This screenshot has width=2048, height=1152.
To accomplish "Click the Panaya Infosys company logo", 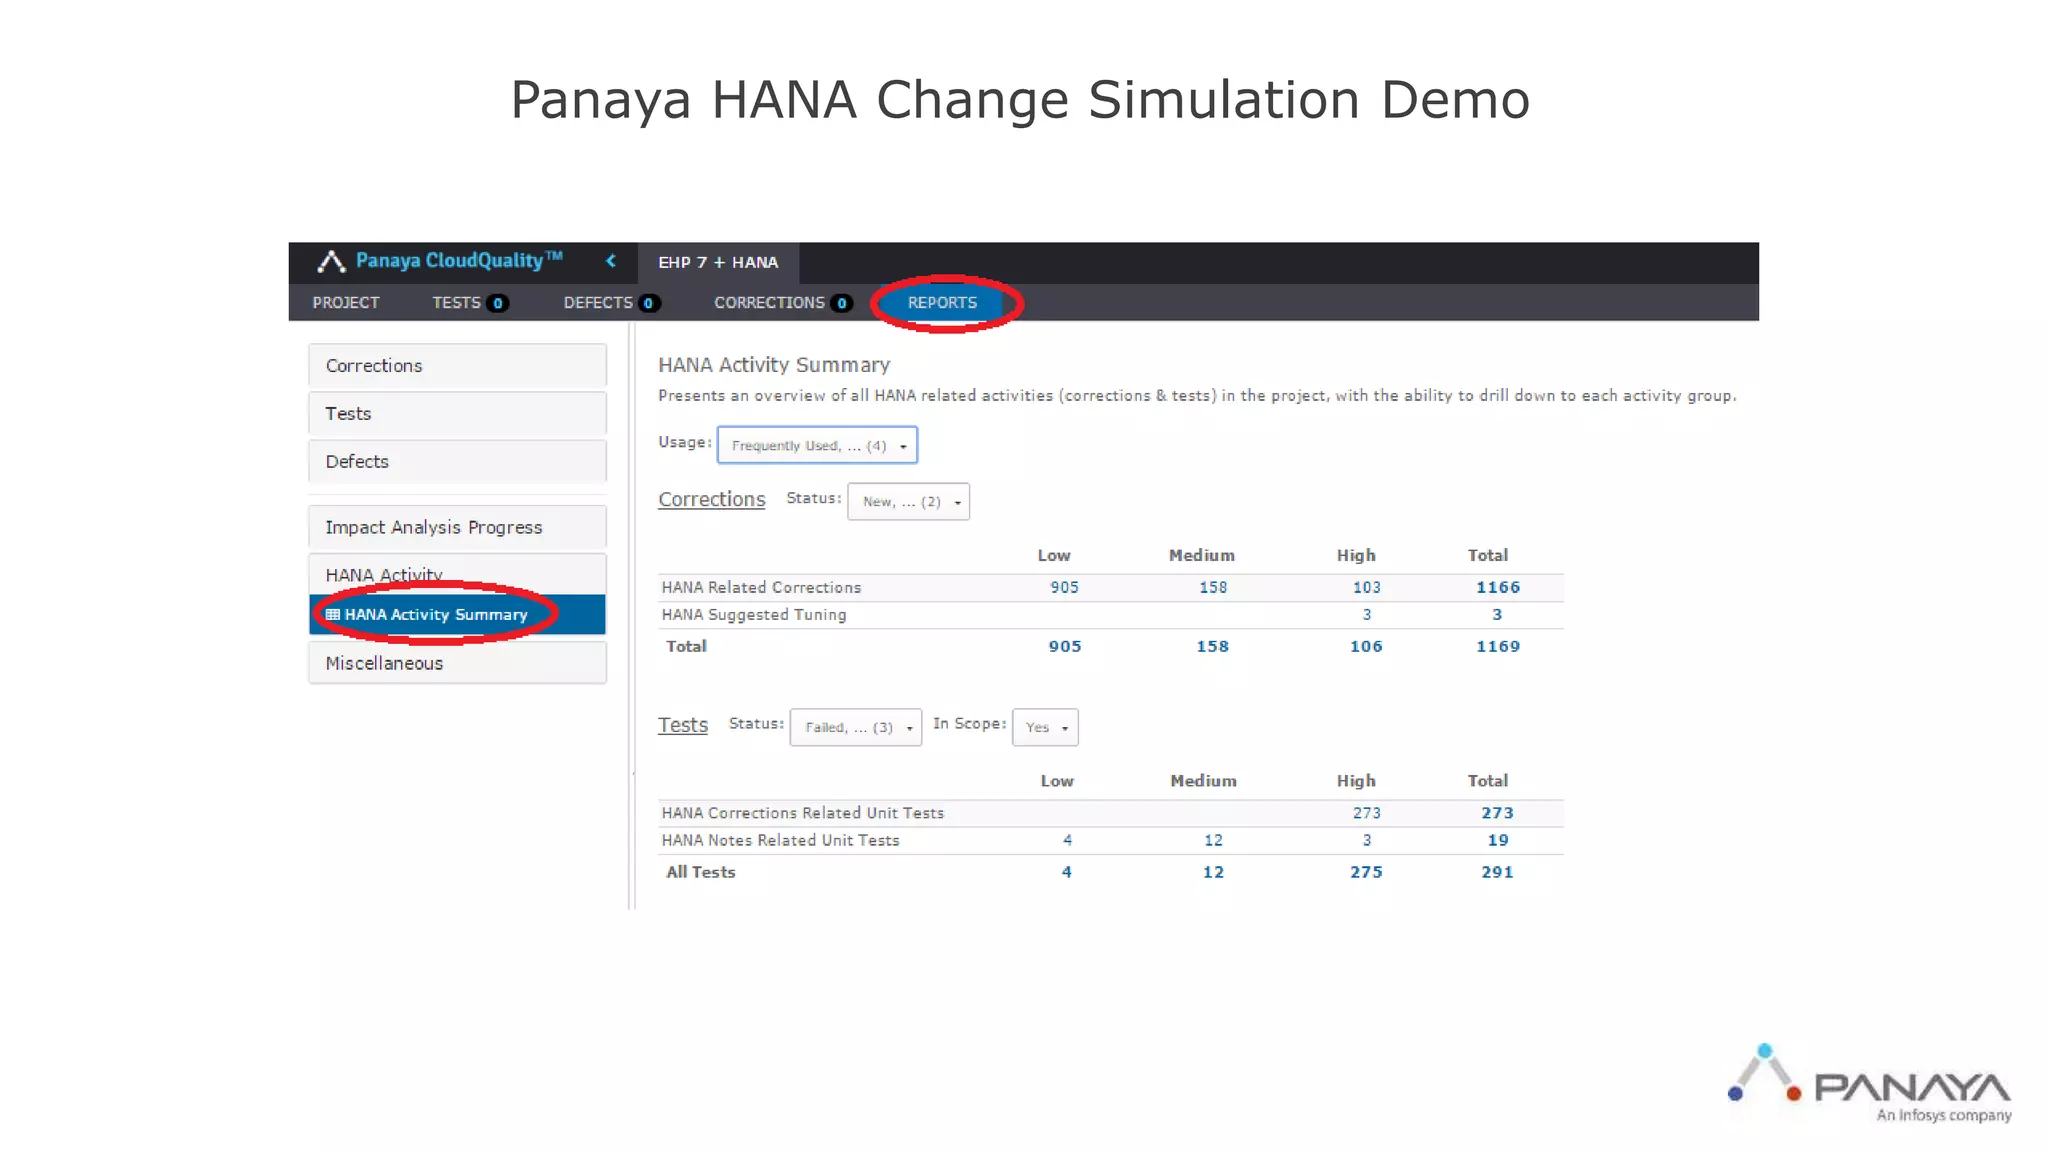I will point(1869,1086).
